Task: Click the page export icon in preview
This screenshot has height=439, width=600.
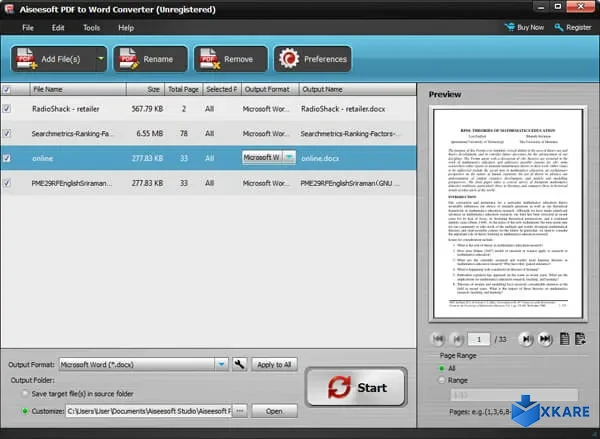Action: point(580,339)
